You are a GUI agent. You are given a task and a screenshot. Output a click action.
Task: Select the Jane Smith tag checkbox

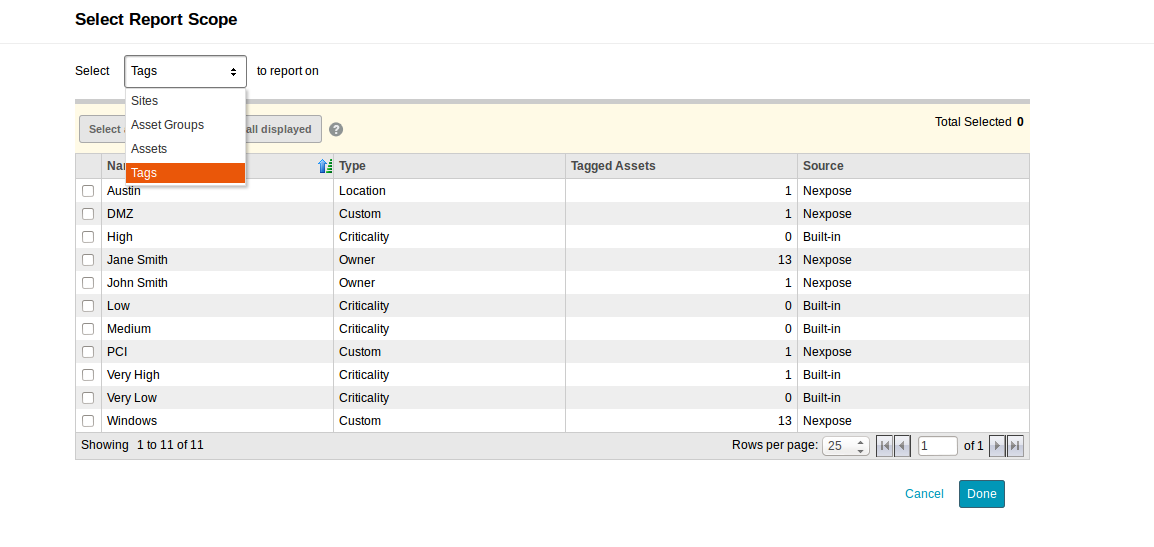pyautogui.click(x=88, y=260)
